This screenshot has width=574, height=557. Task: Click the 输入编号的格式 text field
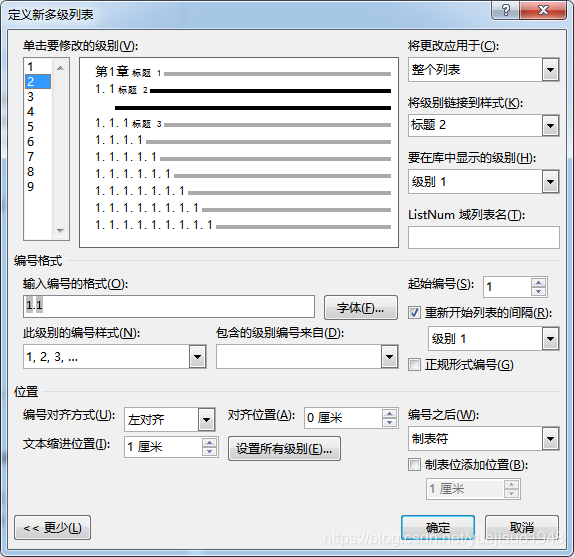(x=169, y=306)
